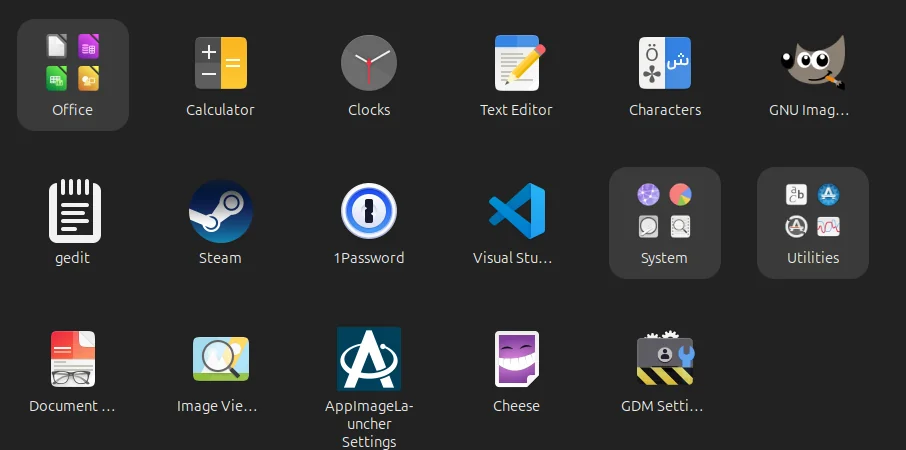
Task: Open the Document Viewer app
Action: (x=73, y=360)
